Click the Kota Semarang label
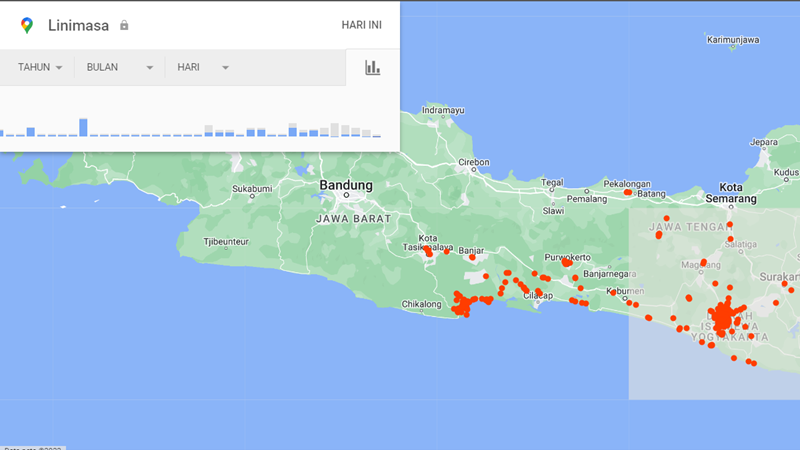800x450 pixels. pos(731,193)
